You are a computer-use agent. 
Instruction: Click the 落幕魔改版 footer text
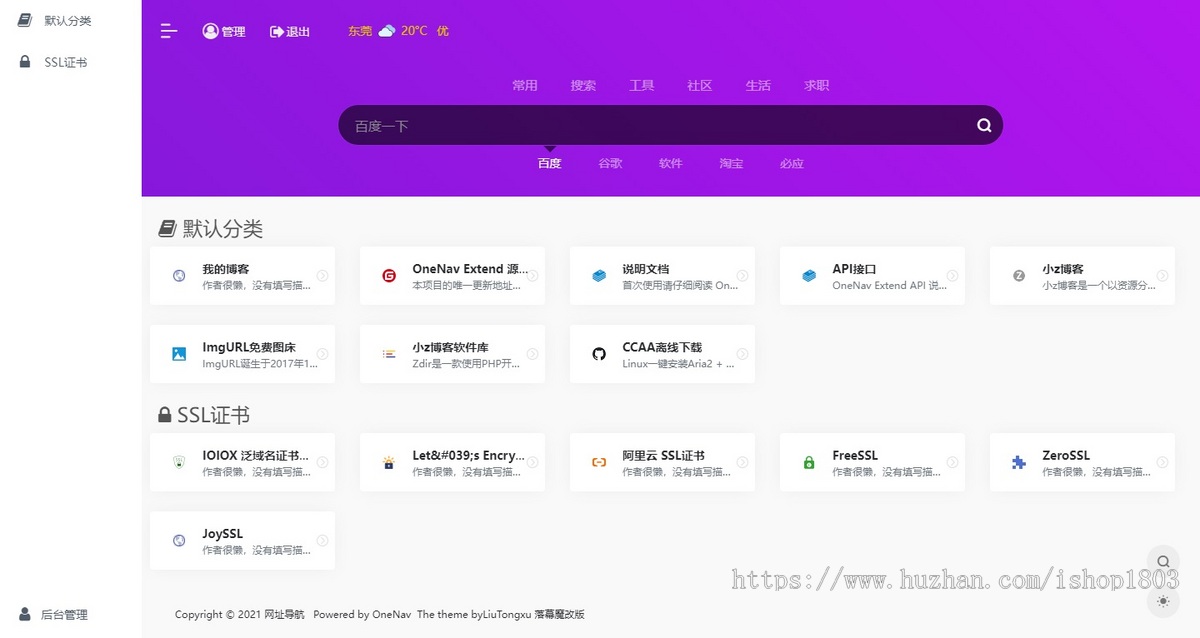pos(559,614)
